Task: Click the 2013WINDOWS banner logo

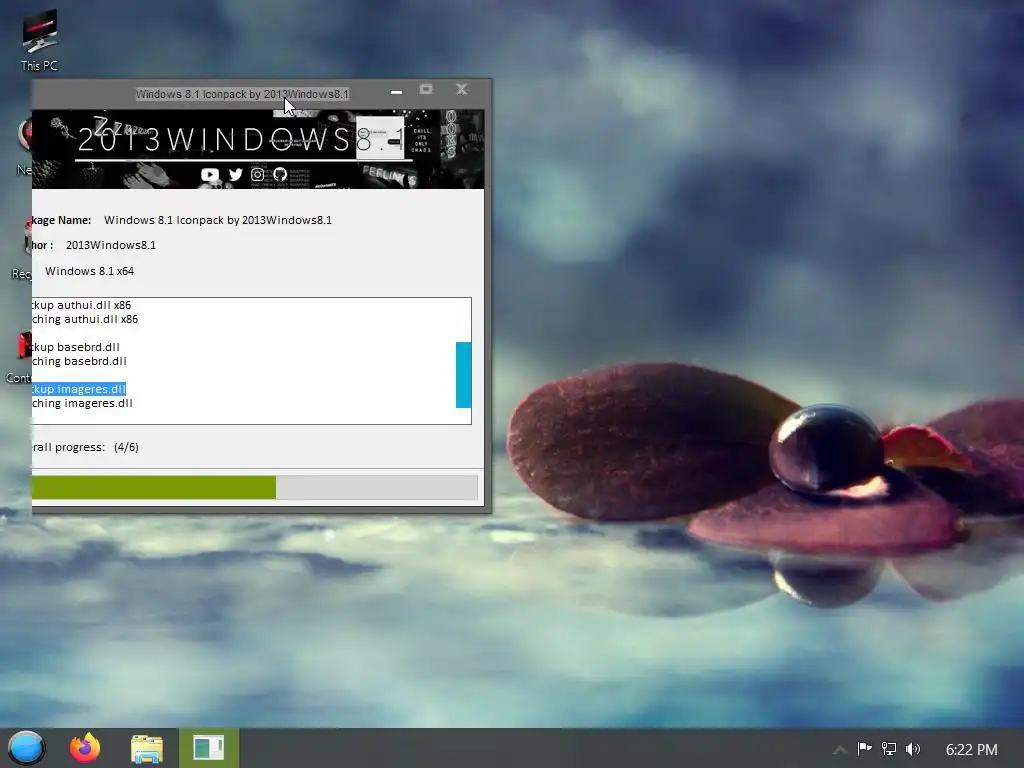Action: click(242, 139)
